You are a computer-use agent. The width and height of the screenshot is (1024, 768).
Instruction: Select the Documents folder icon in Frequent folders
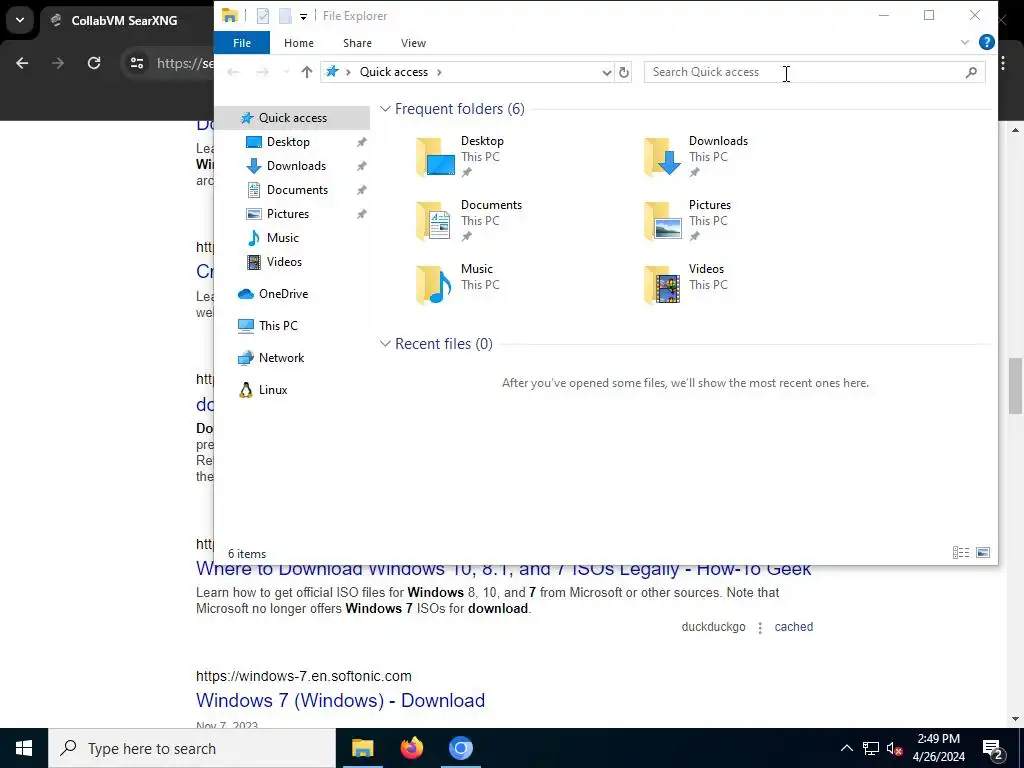[x=436, y=221]
